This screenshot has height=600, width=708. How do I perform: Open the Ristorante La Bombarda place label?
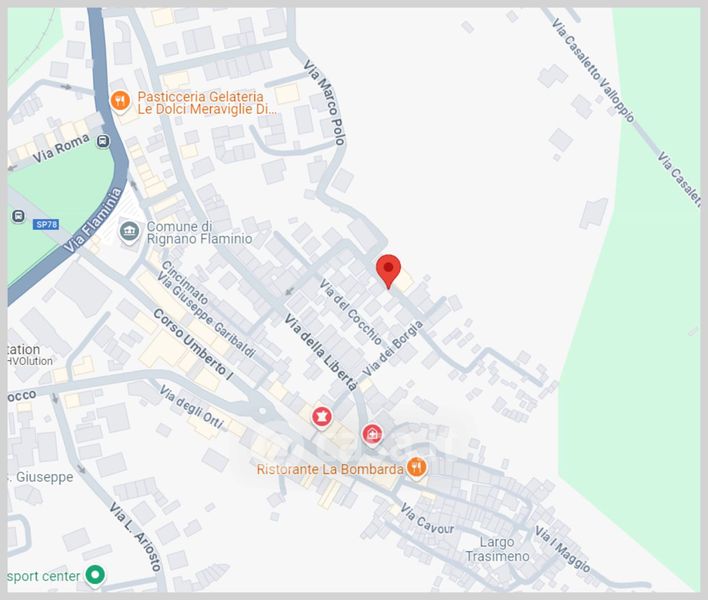[330, 468]
